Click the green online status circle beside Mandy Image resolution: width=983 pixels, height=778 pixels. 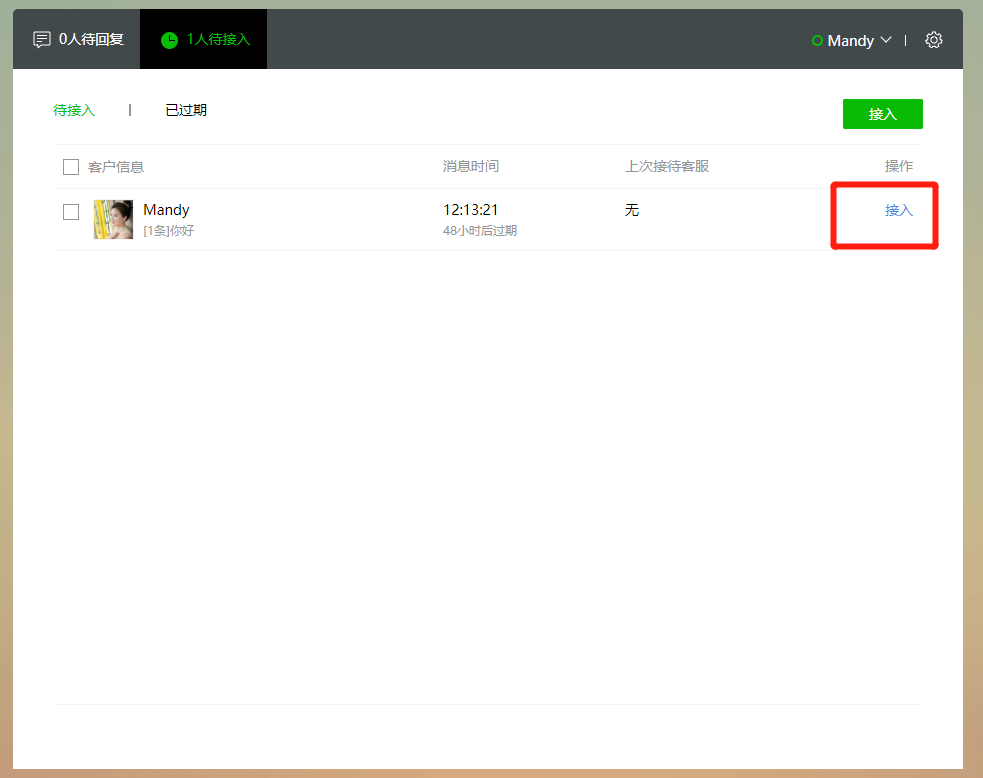pyautogui.click(x=817, y=41)
